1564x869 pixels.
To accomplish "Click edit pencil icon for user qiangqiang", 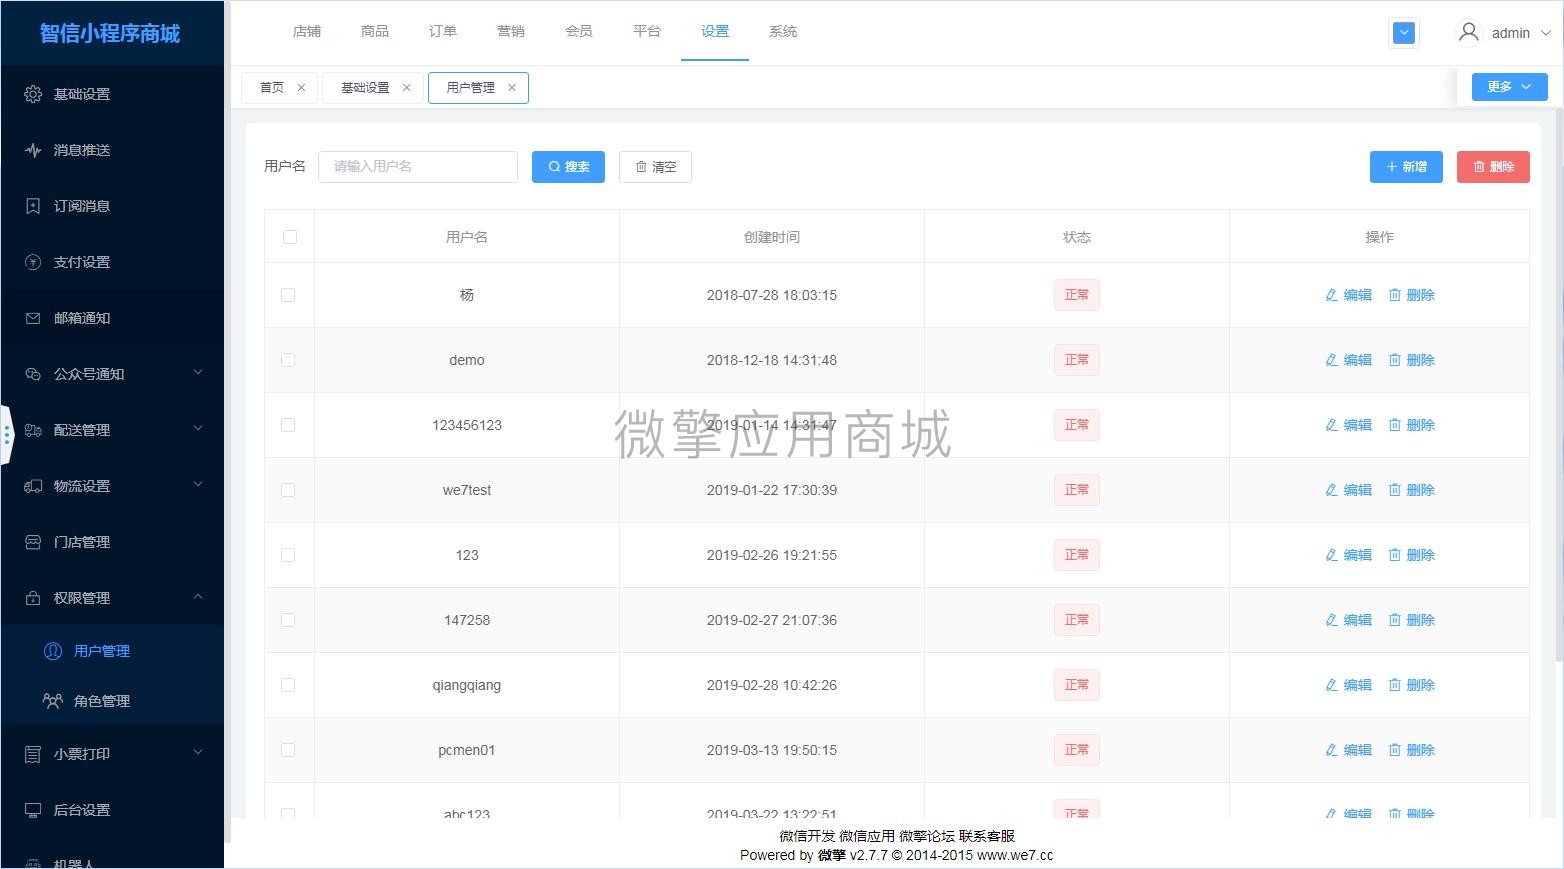I will 1331,685.
